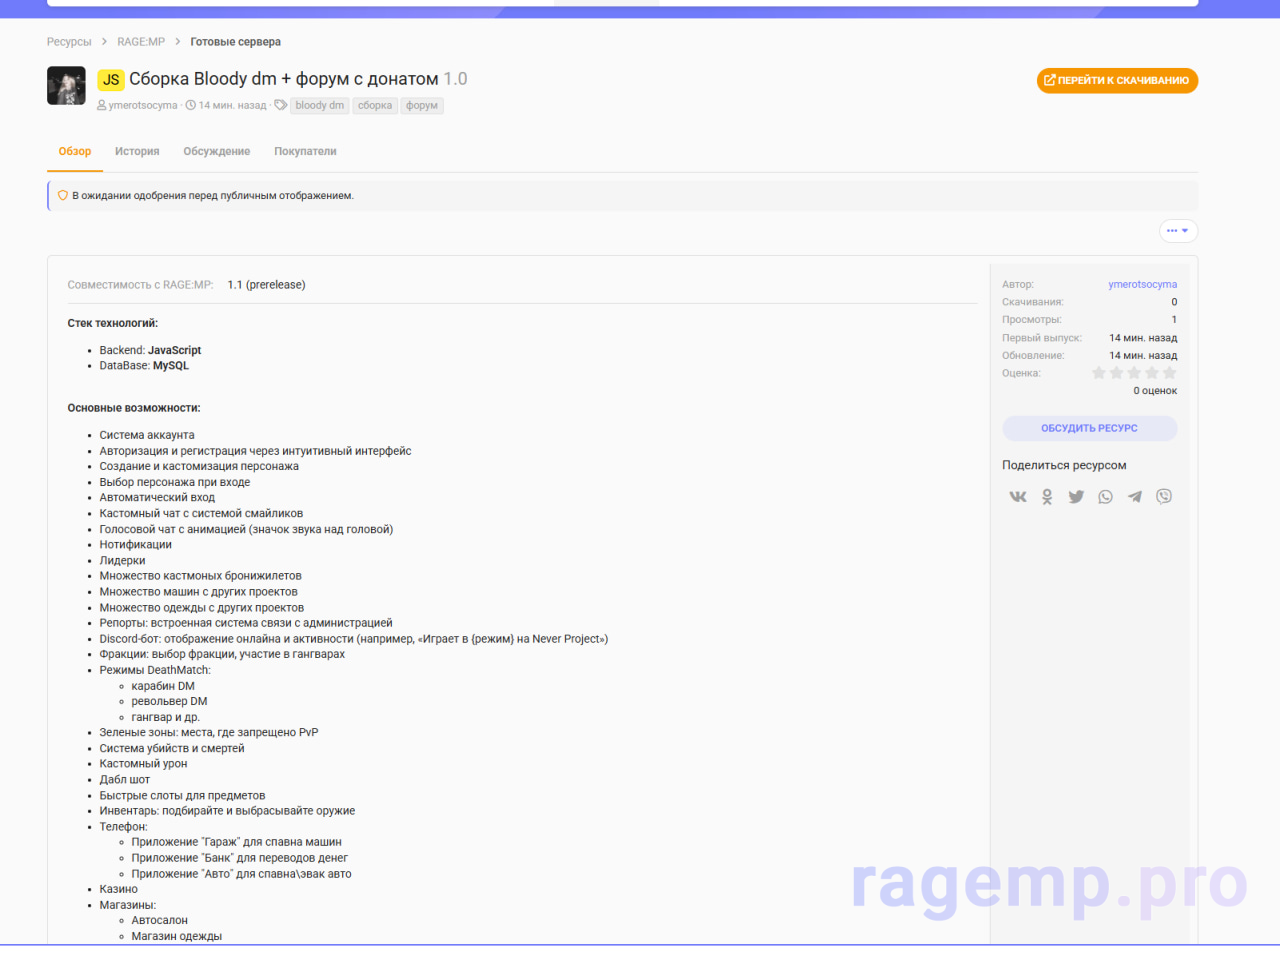Click the Backend: JavaScript line
The image size is (1280, 960).
[150, 351]
